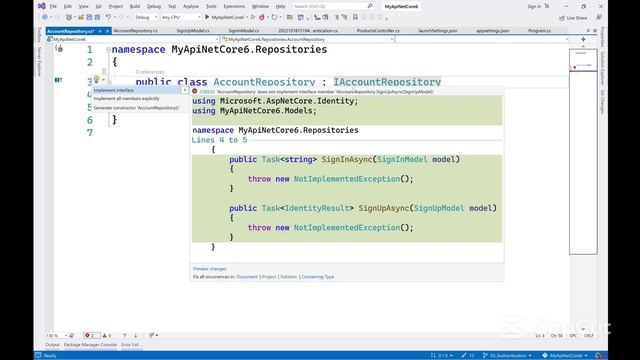640x360 pixels.
Task: Choose Implement all members explicitly
Action: (x=127, y=99)
